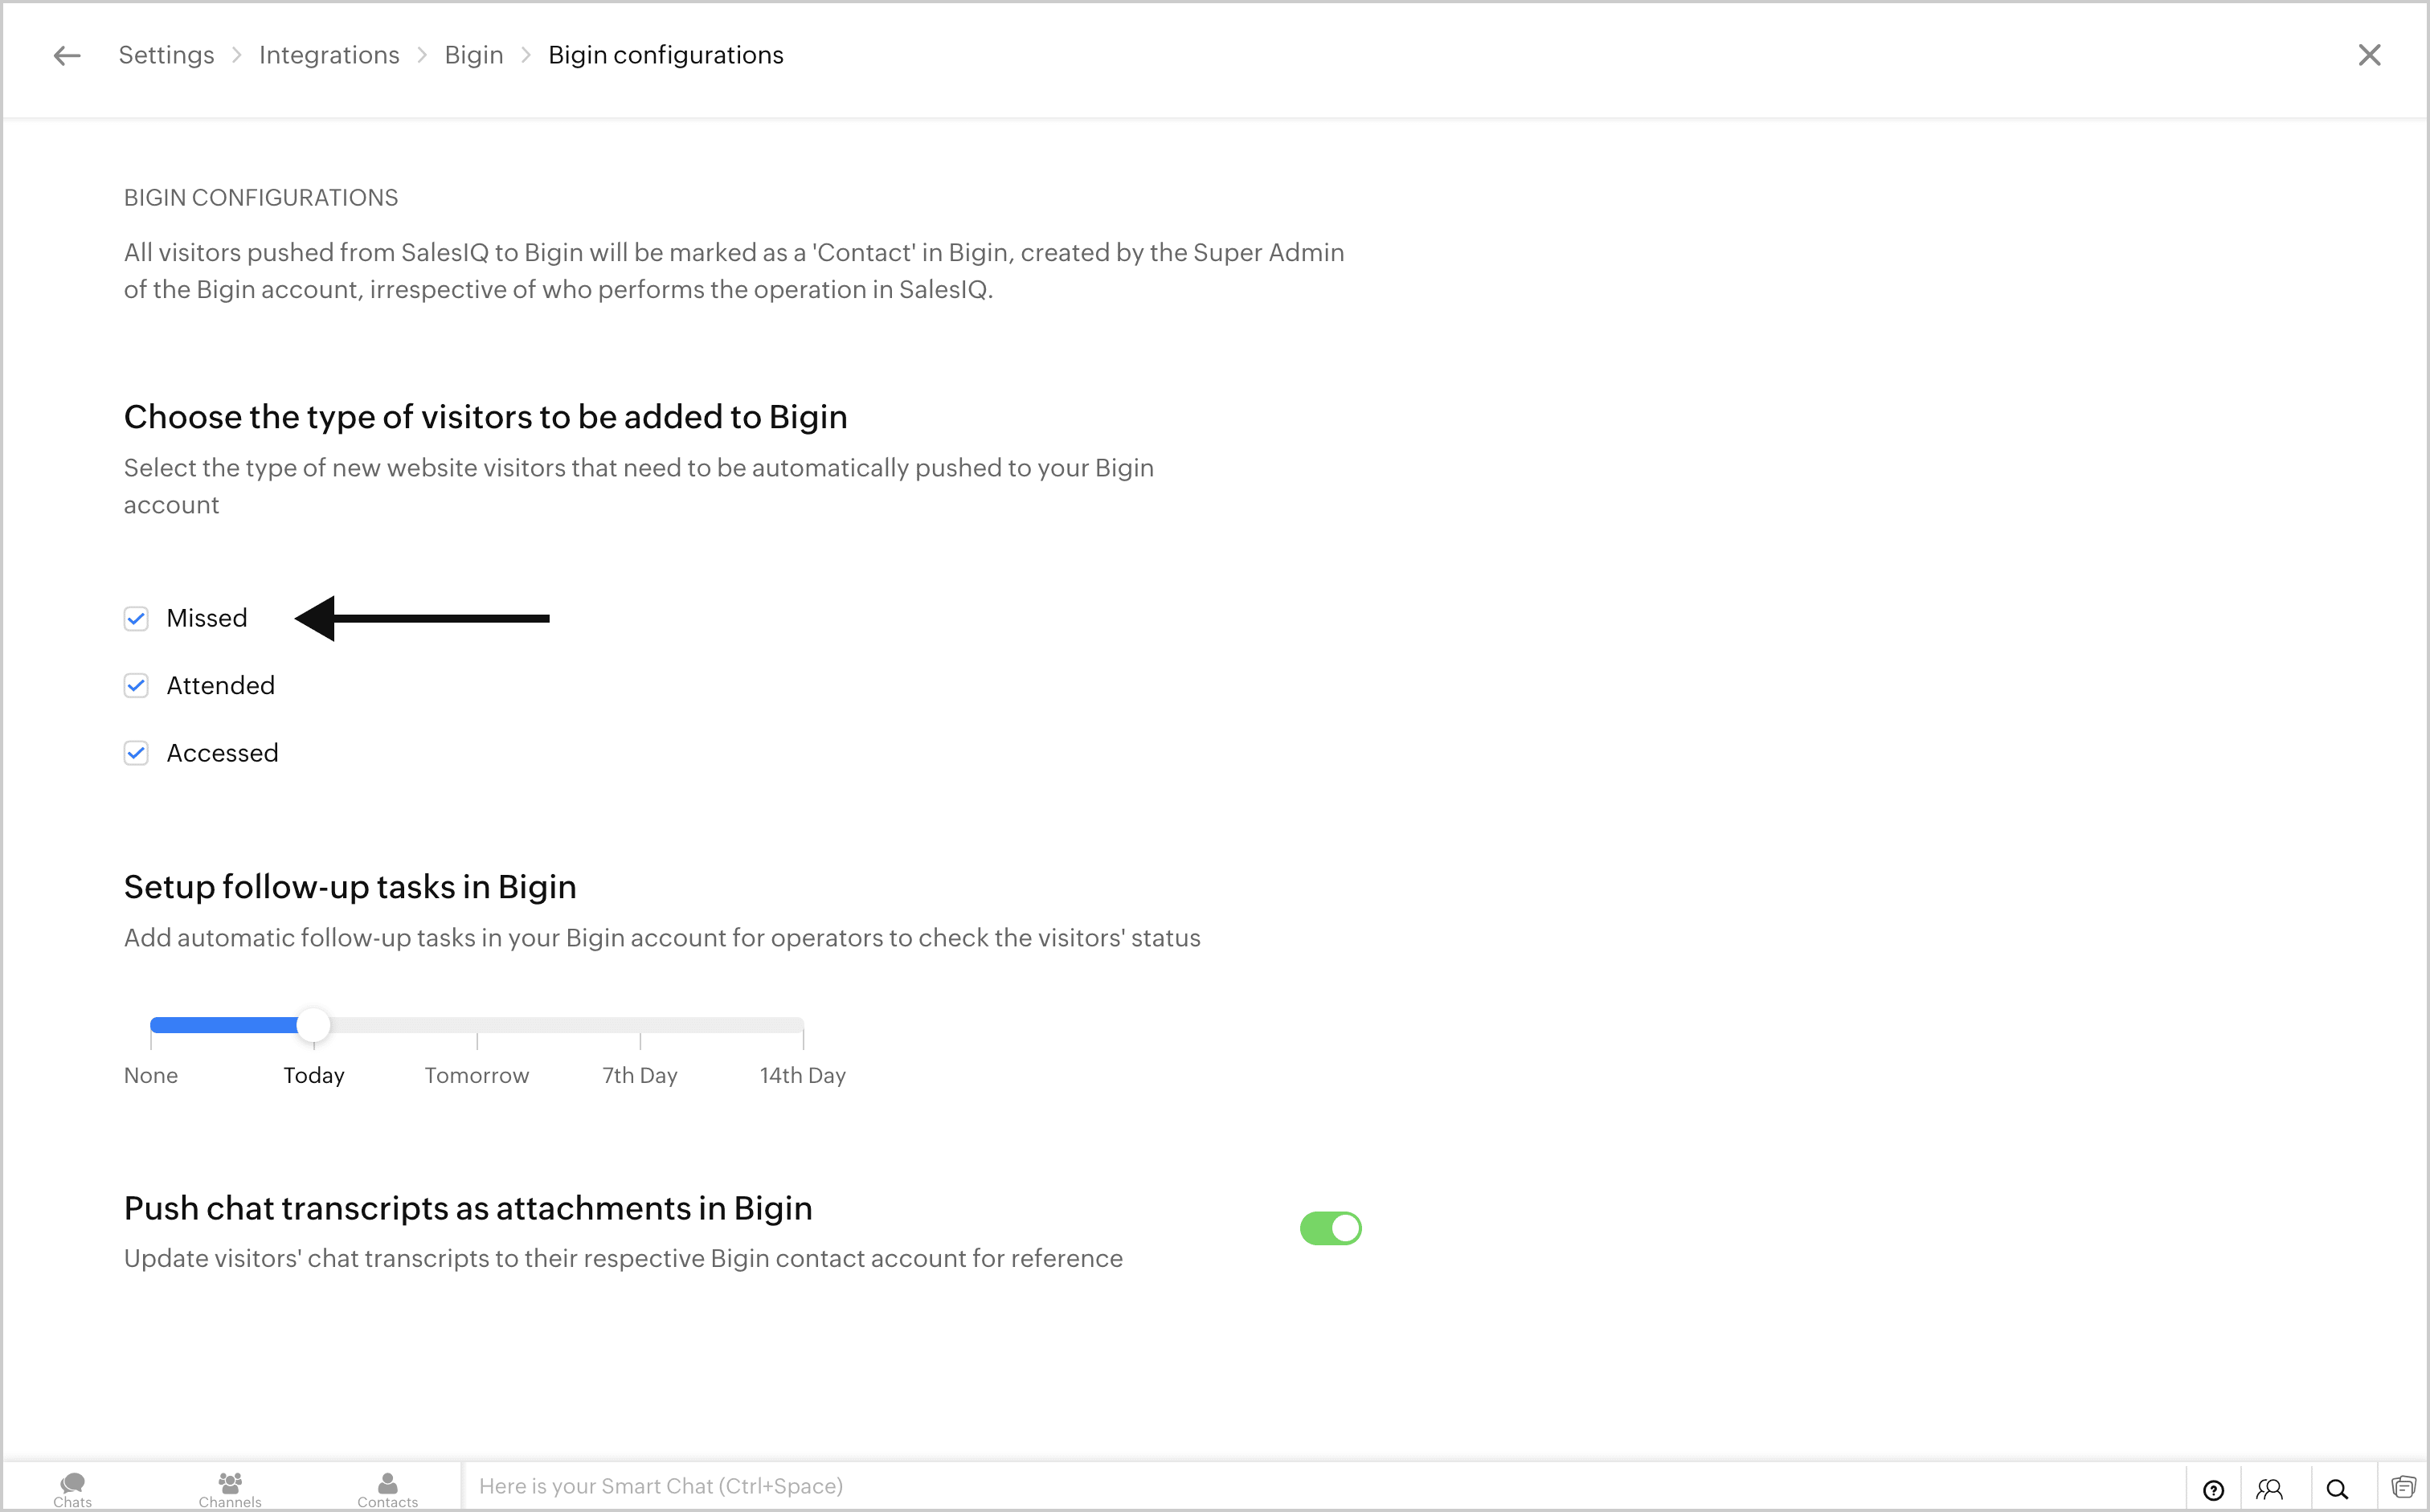The width and height of the screenshot is (2430, 1512).
Task: Uncheck the Attended visitors checkbox
Action: tap(136, 686)
